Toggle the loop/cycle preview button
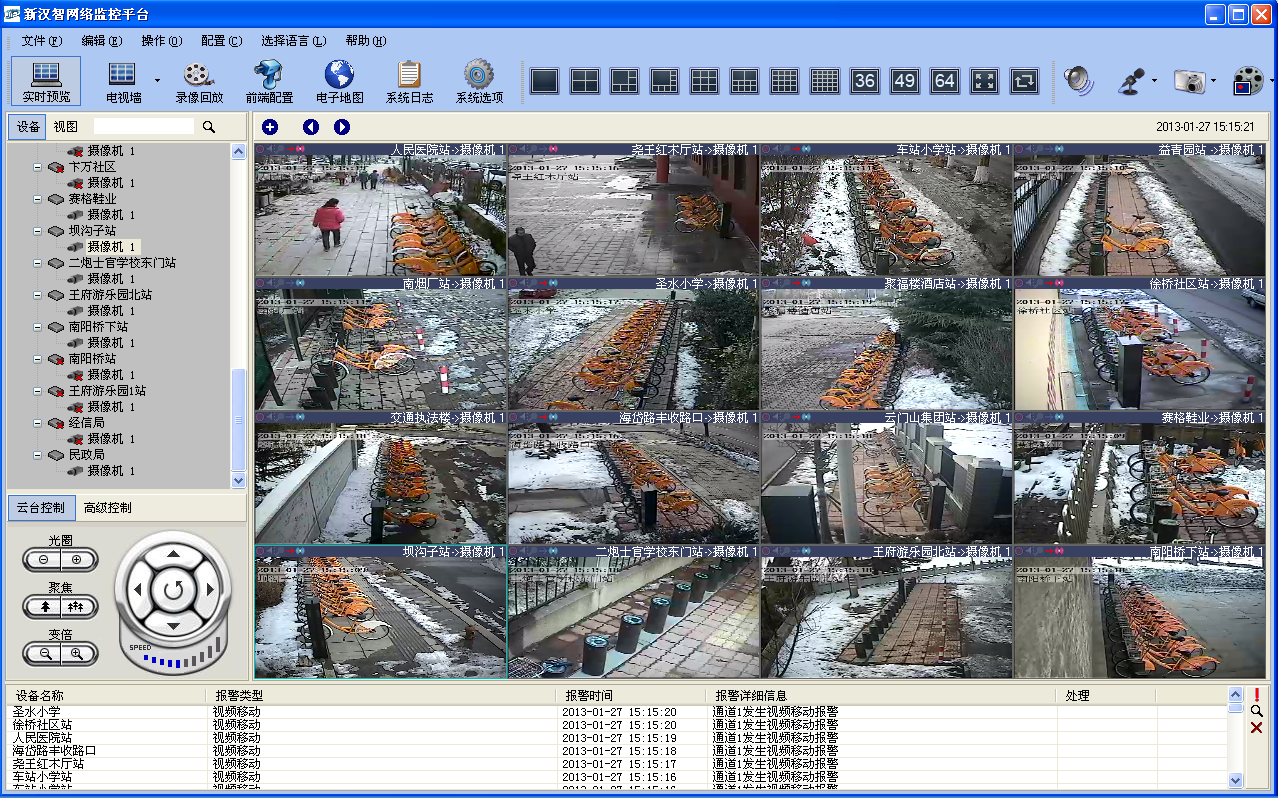Image resolution: width=1278 pixels, height=798 pixels. (1024, 81)
